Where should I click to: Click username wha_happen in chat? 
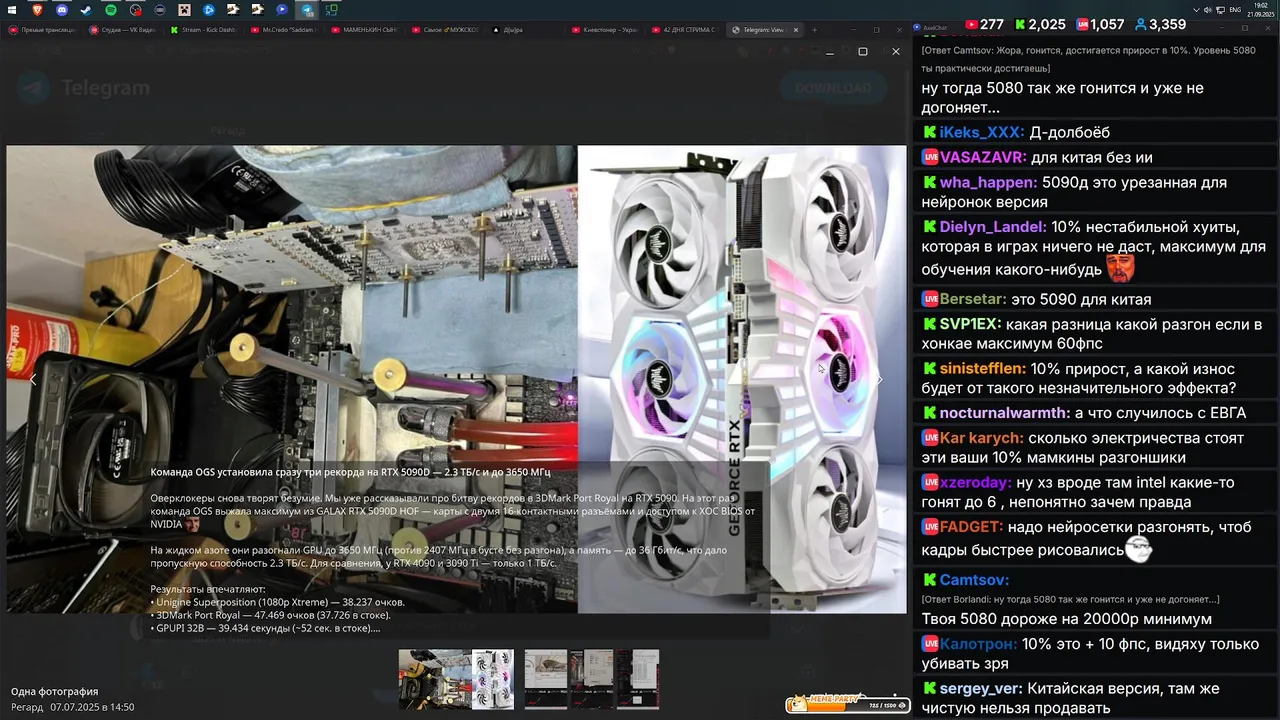coord(988,182)
